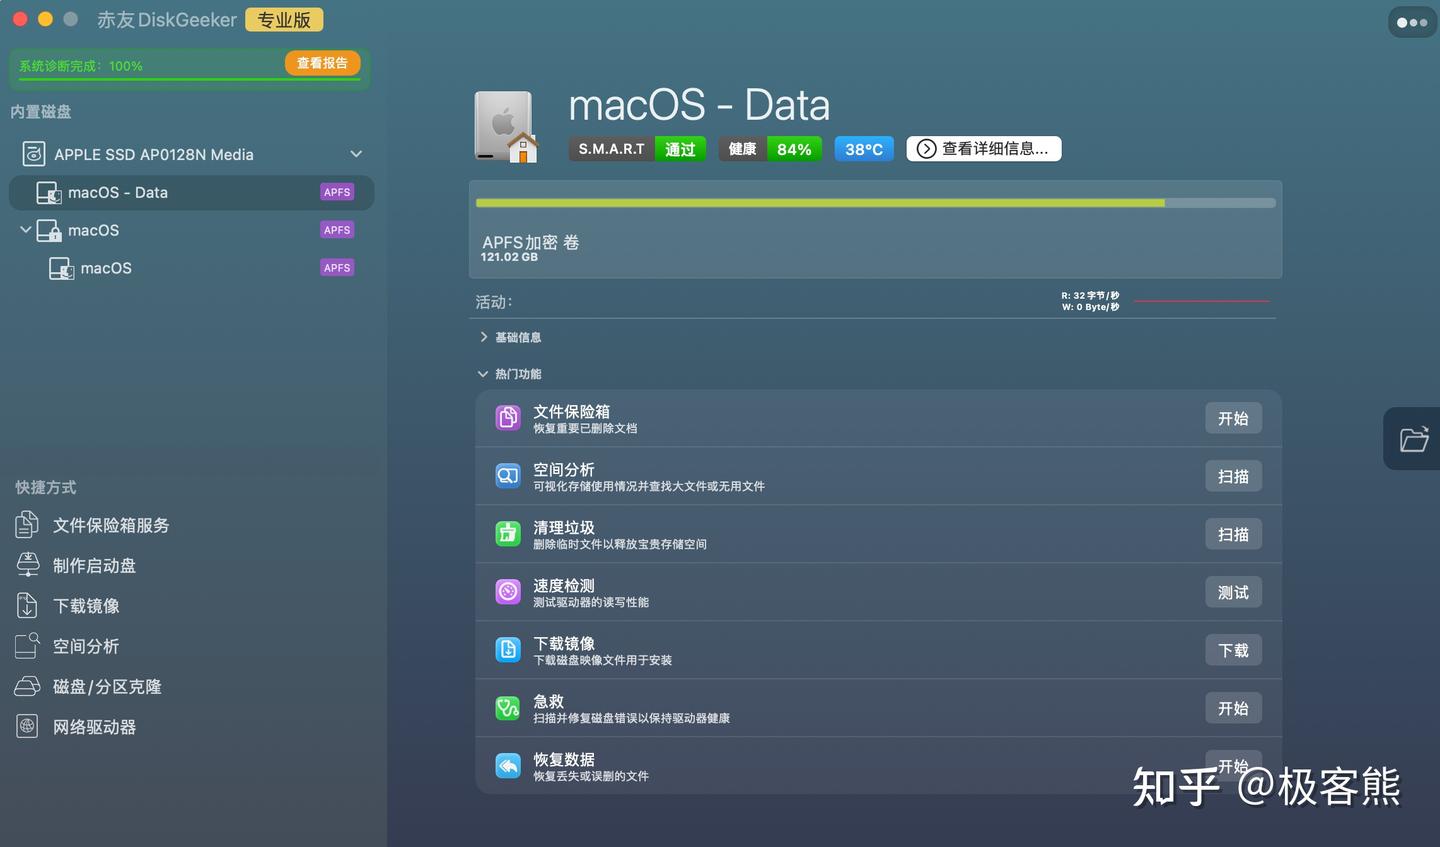Click the S.M.A.R.T 通过 status badge

638,149
